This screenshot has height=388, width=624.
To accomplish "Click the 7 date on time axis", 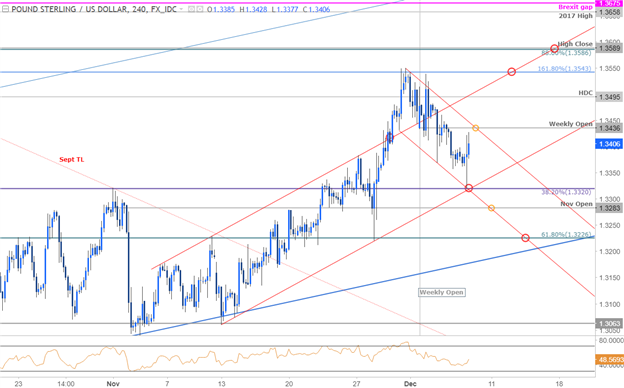I will pyautogui.click(x=167, y=383).
